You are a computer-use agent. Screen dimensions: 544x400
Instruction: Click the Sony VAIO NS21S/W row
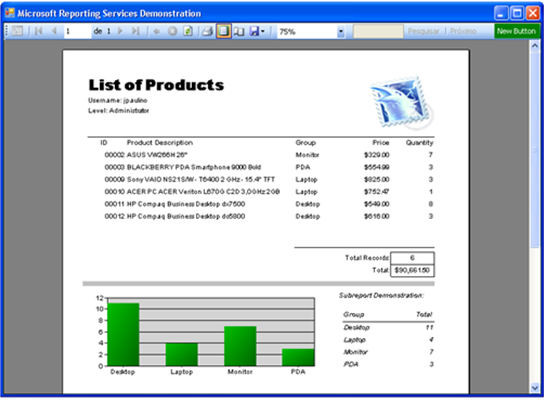pyautogui.click(x=261, y=179)
